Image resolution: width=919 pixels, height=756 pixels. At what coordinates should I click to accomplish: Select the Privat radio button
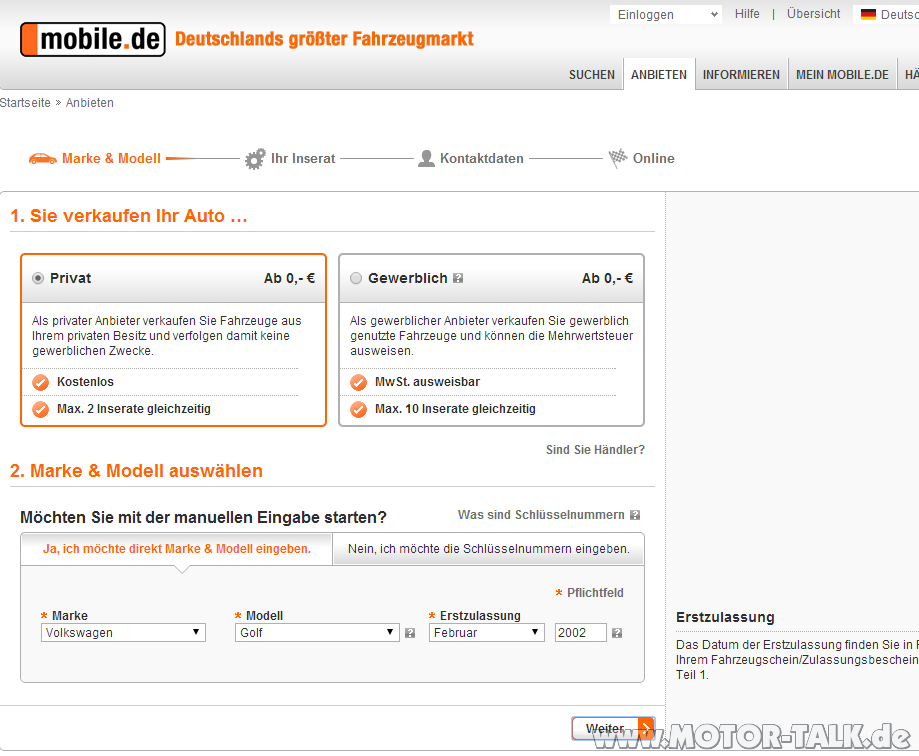(x=38, y=278)
